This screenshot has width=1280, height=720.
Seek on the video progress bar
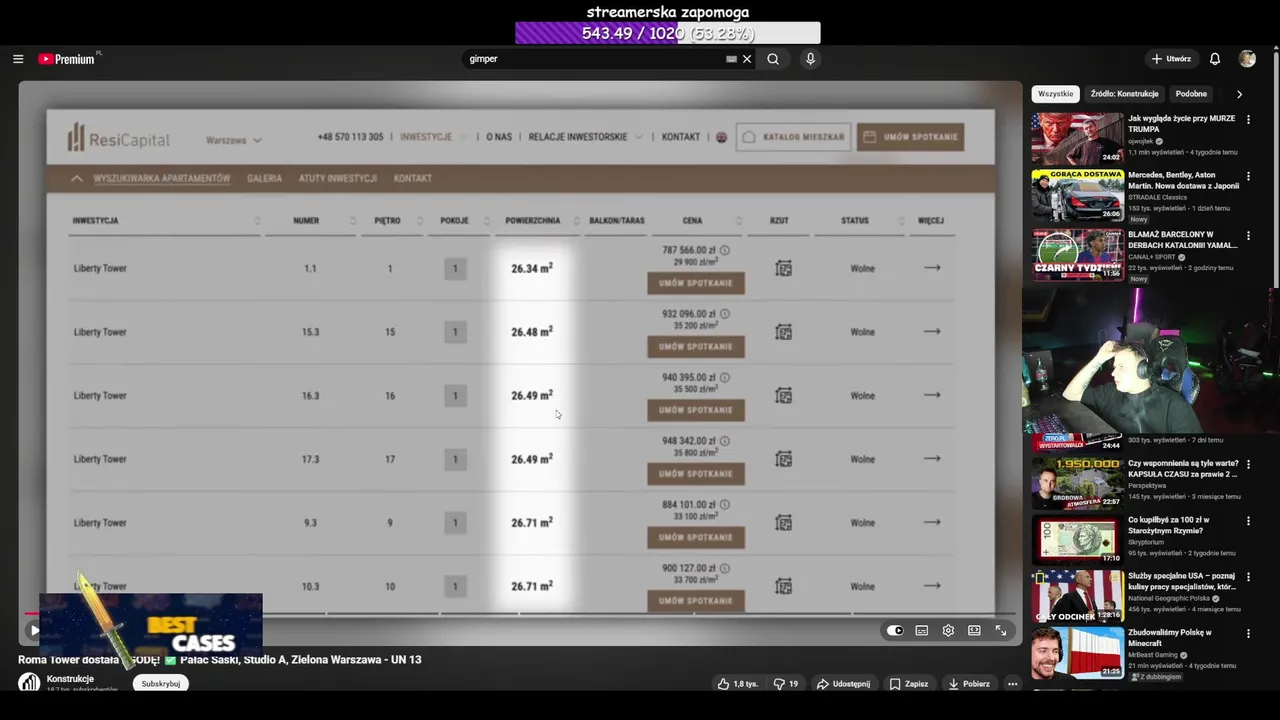click(x=520, y=613)
